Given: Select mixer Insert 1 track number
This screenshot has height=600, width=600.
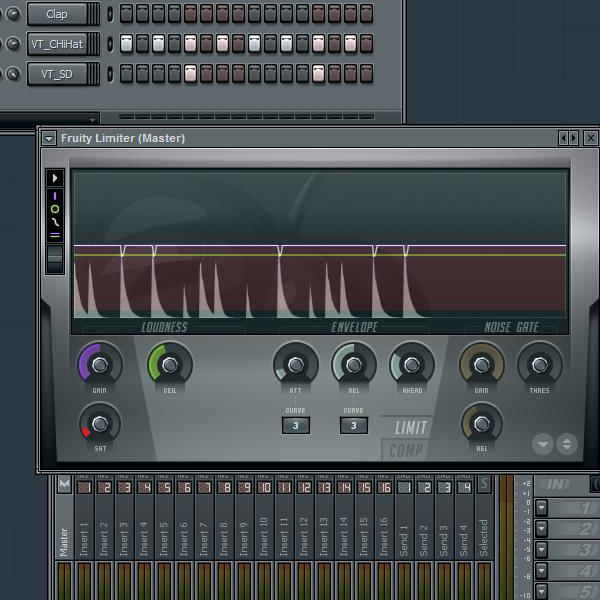Looking at the screenshot, I should [x=84, y=487].
